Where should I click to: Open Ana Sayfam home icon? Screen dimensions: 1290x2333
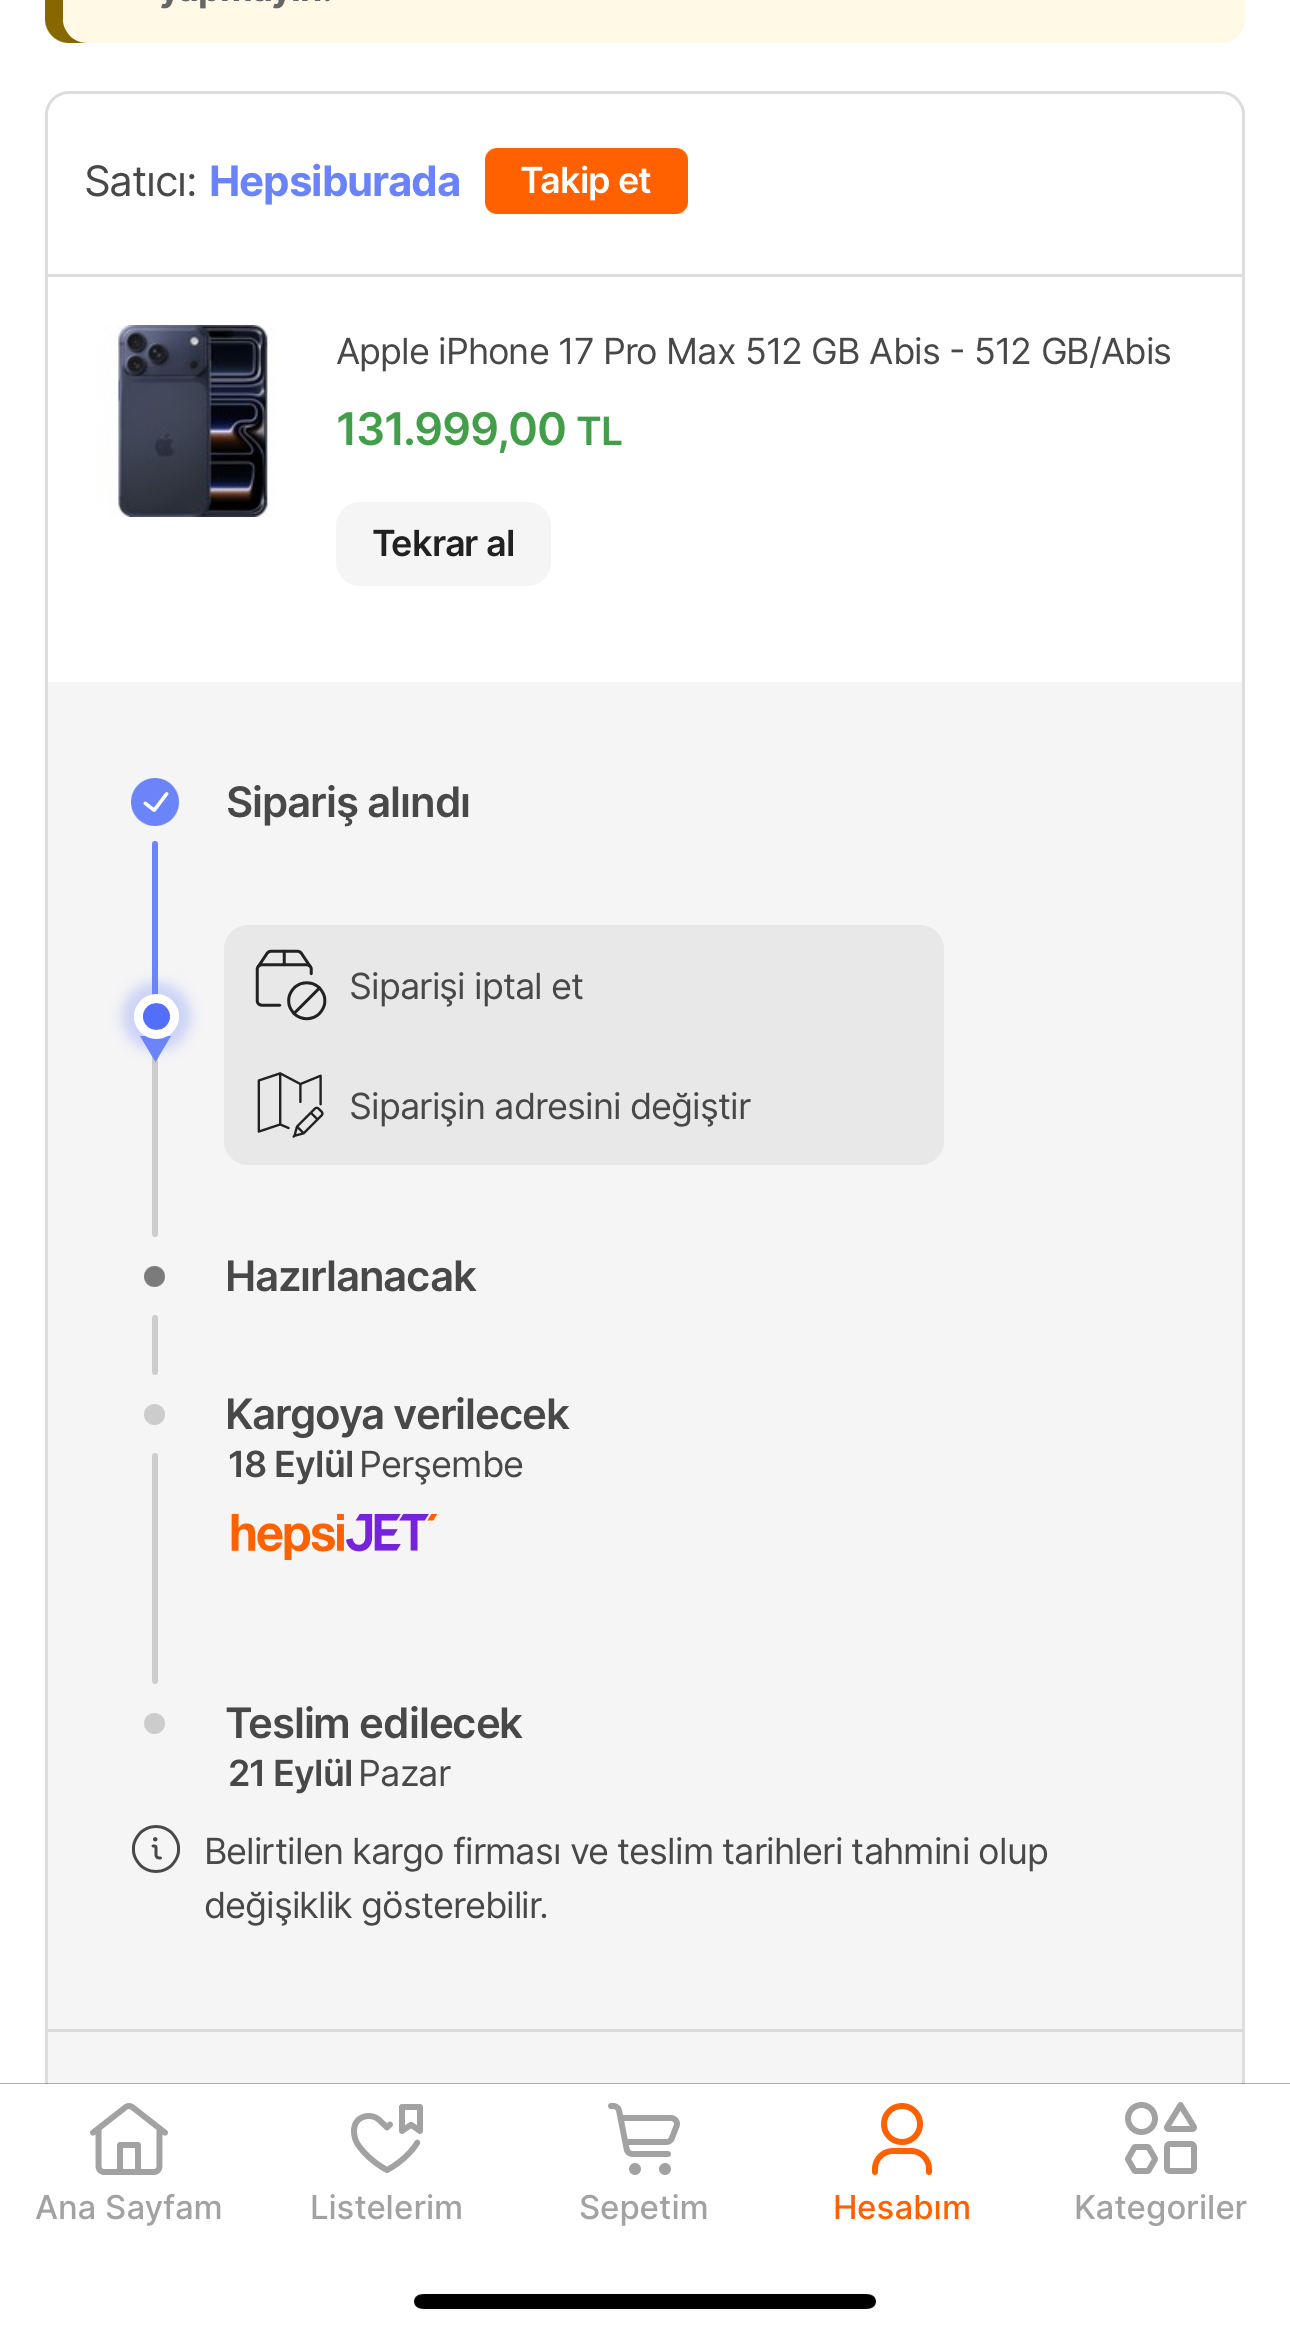[129, 2140]
